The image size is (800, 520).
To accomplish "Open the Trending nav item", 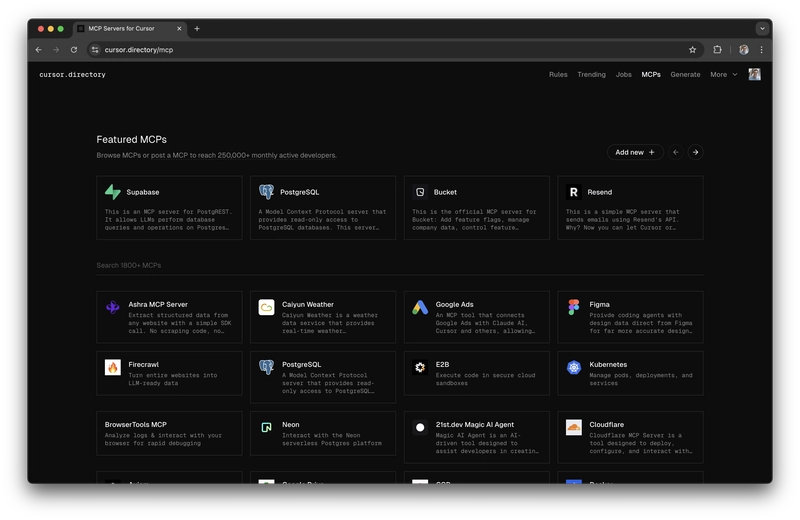I will [x=591, y=75].
